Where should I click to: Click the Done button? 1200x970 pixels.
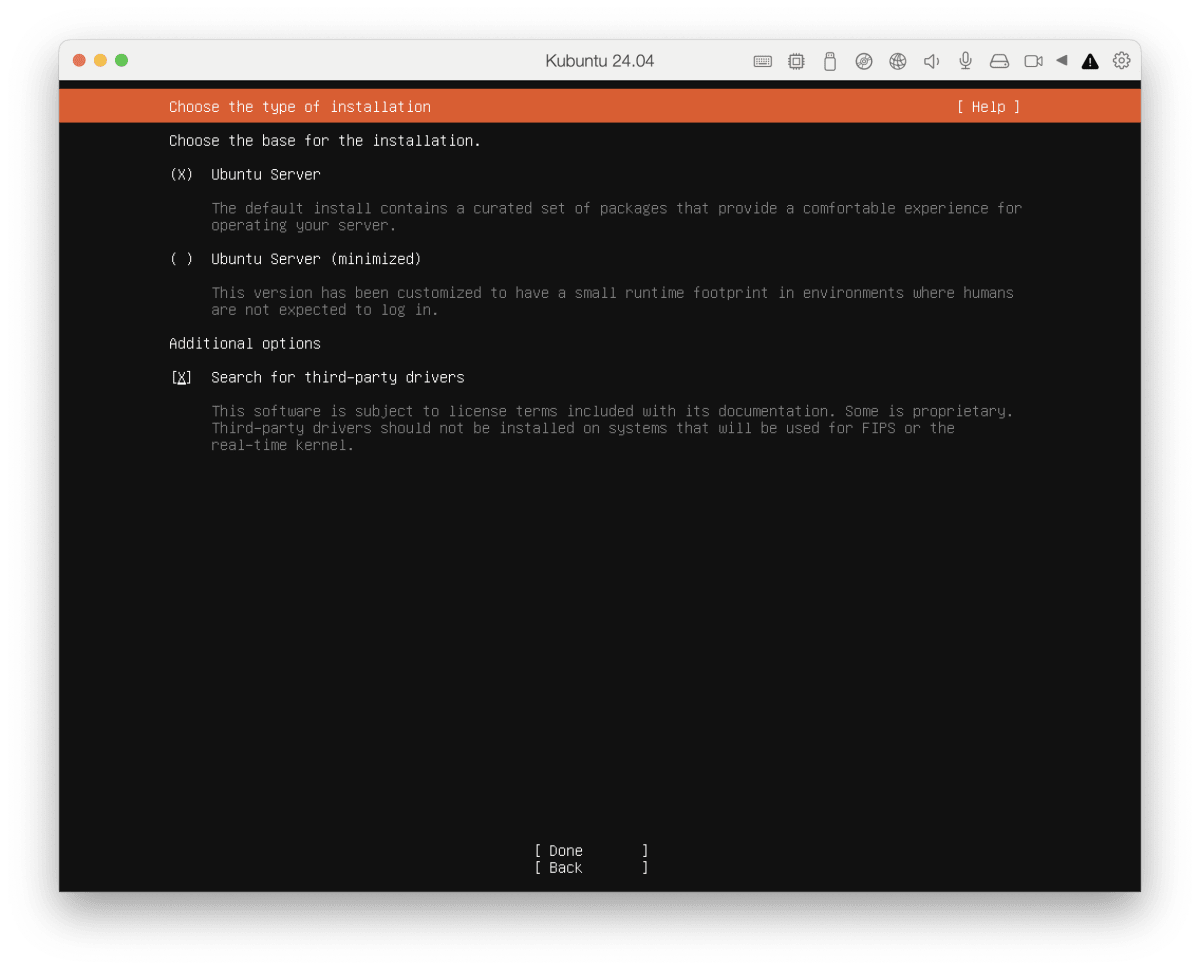pyautogui.click(x=591, y=851)
